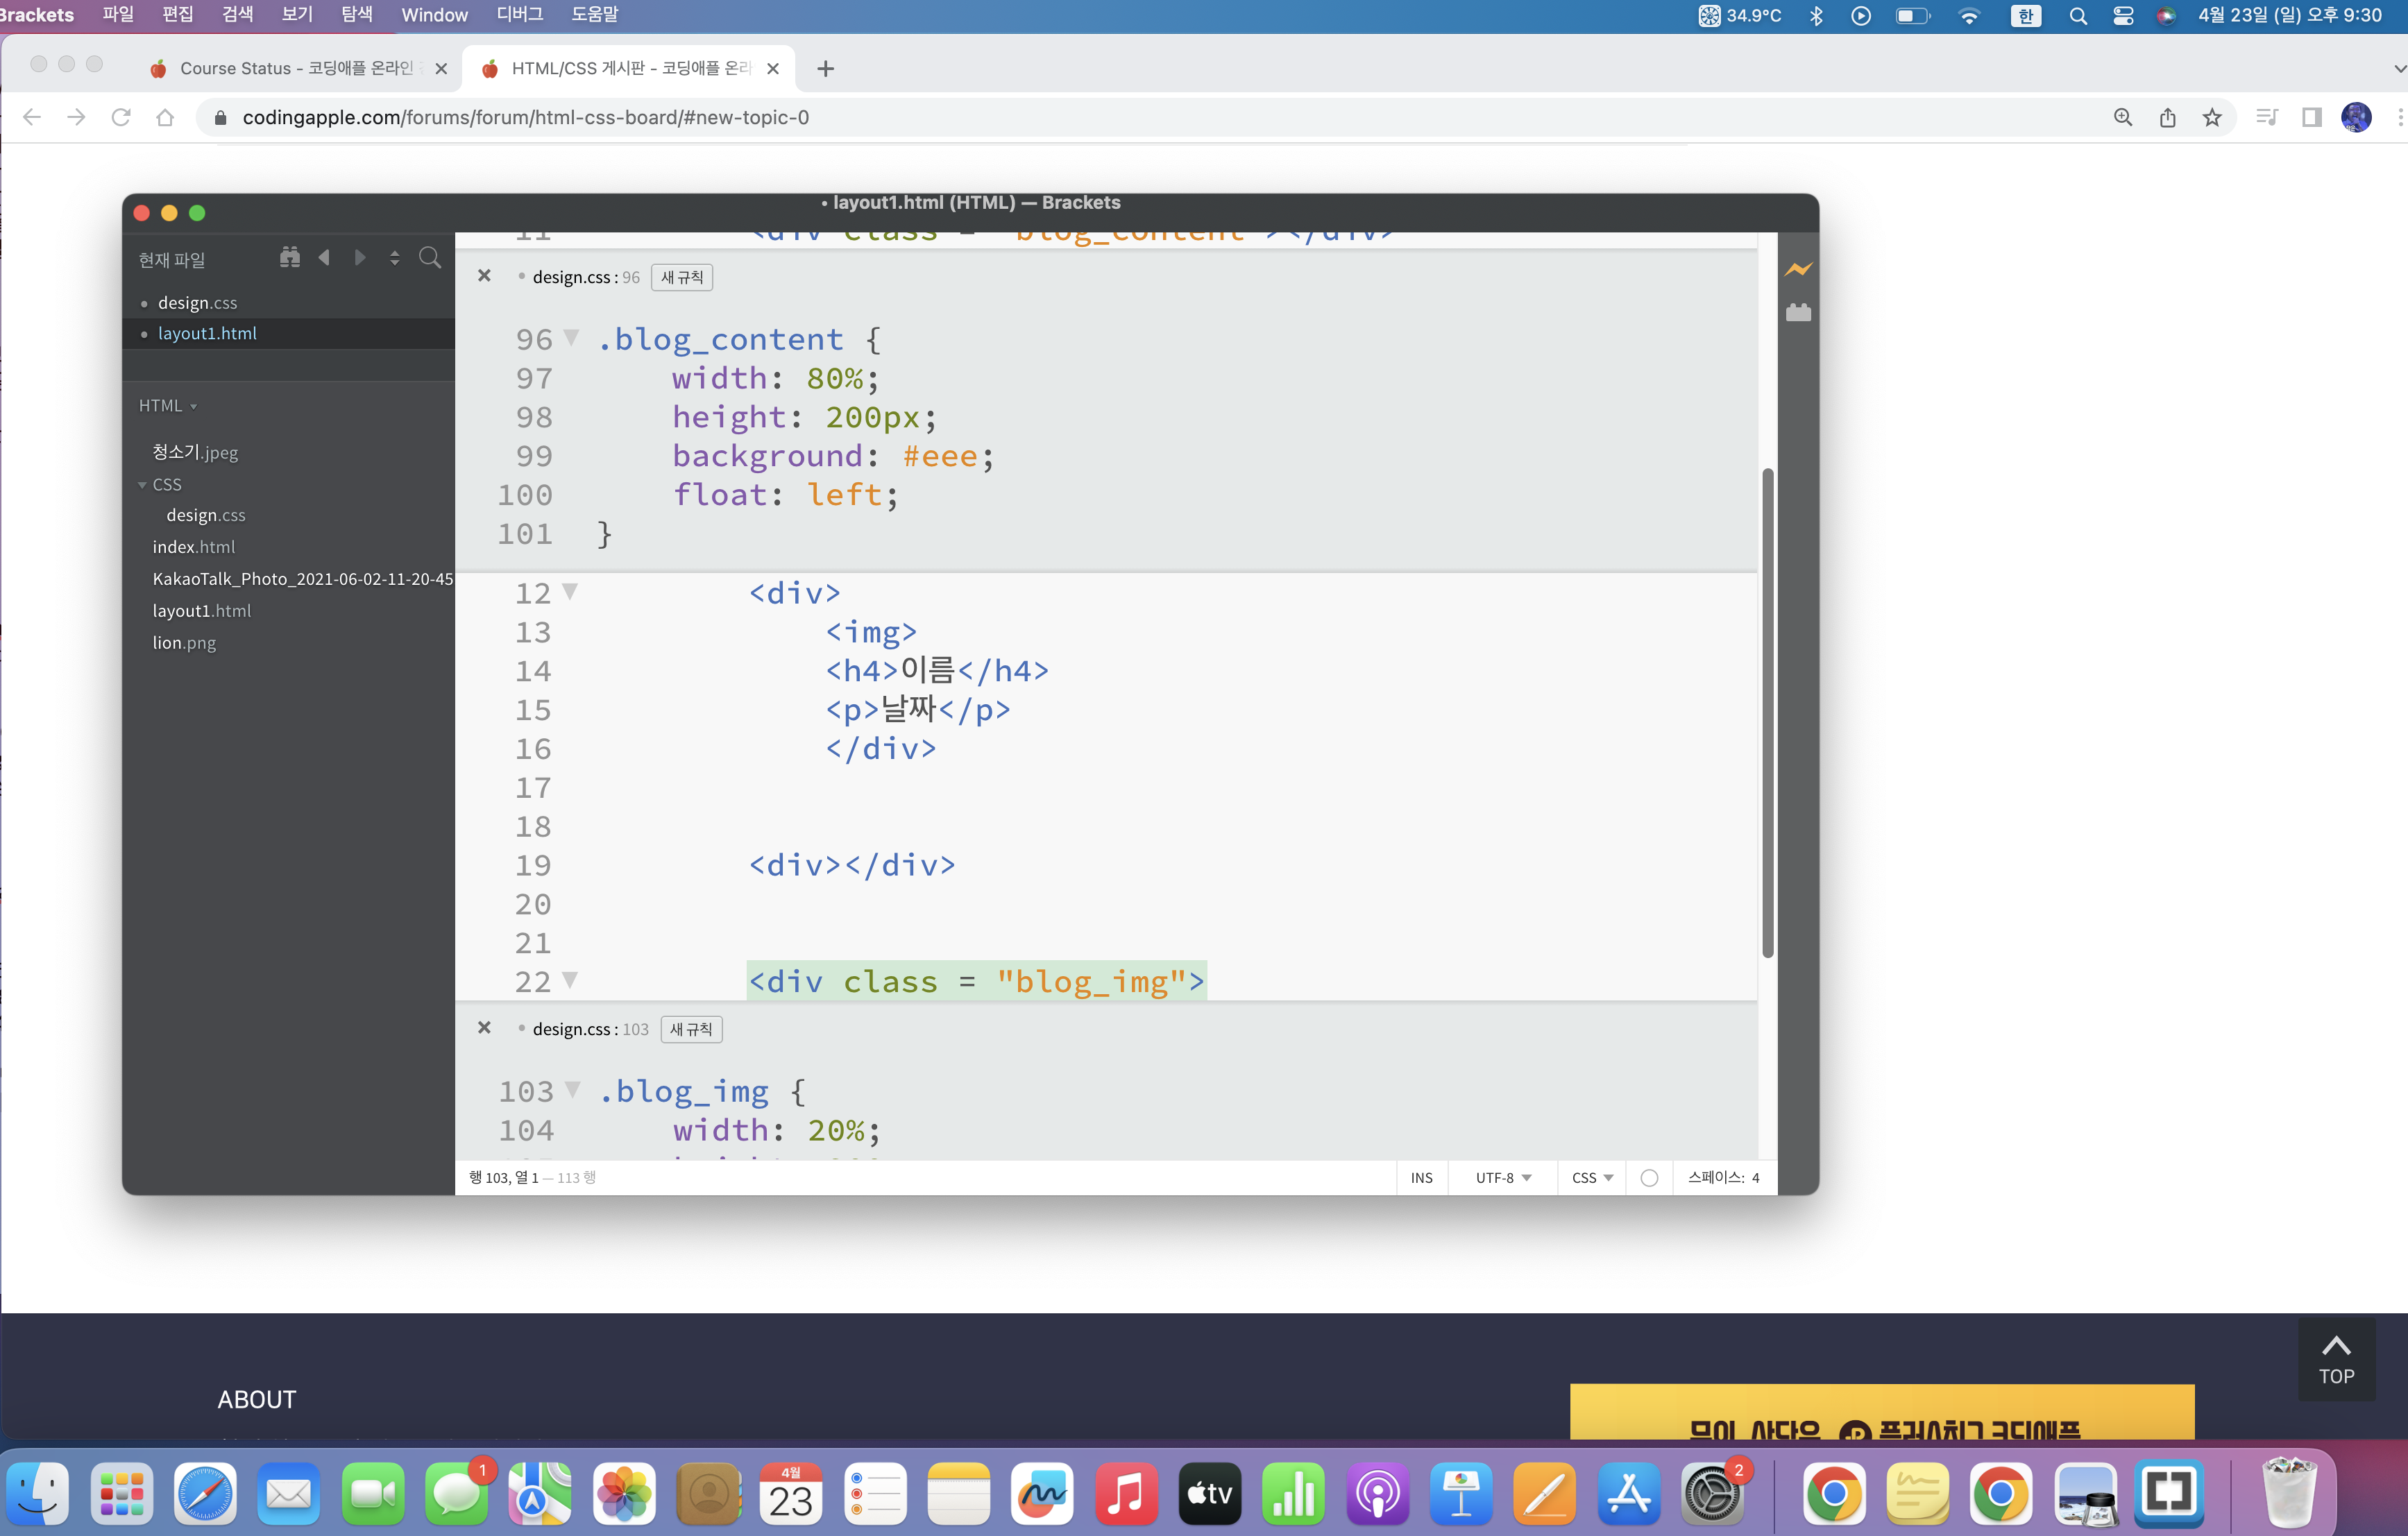
Task: Click the Chrome address bar URL
Action: [525, 118]
